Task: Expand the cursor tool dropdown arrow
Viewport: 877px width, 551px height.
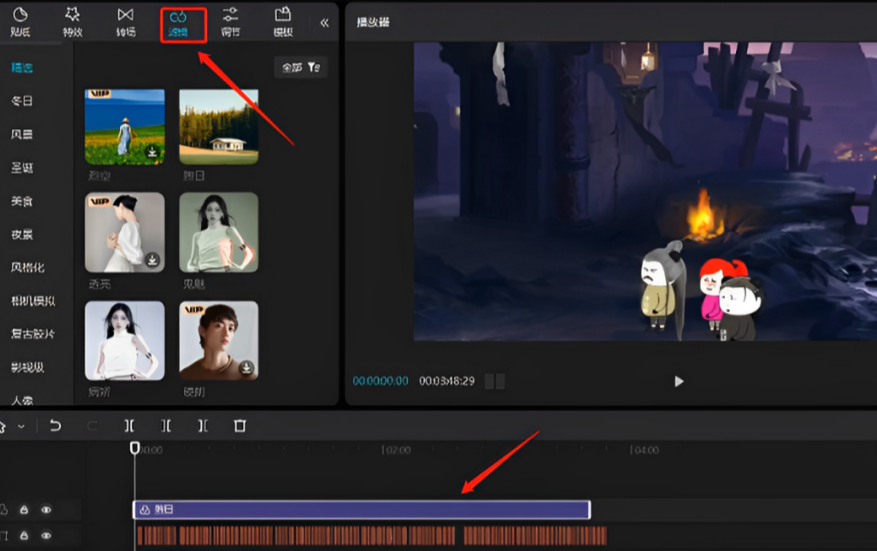Action: (21, 426)
